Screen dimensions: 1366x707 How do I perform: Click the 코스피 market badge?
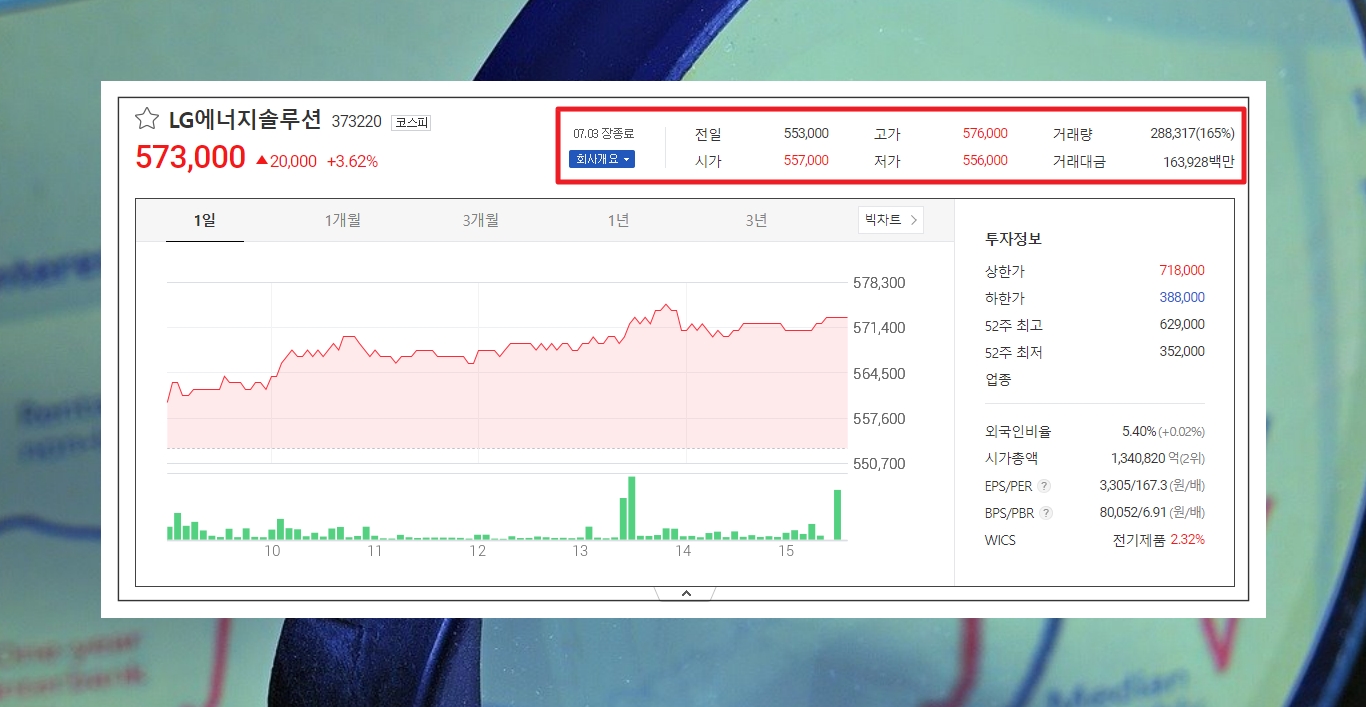tap(411, 122)
